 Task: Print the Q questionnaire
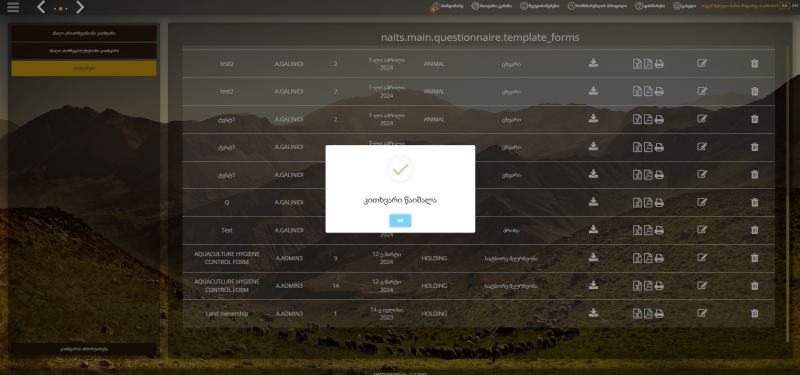659,203
